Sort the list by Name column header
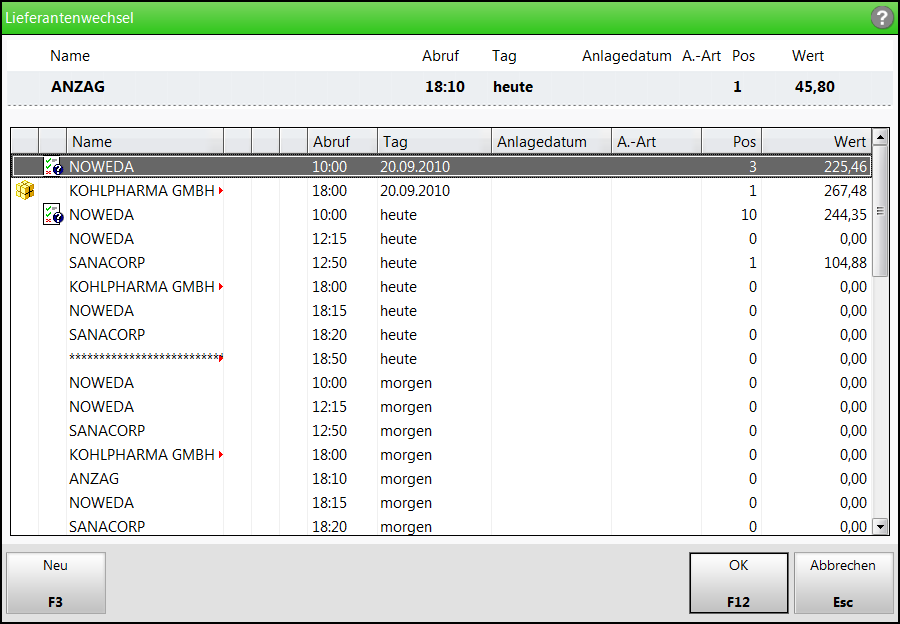Viewport: 900px width, 624px height. [145, 142]
